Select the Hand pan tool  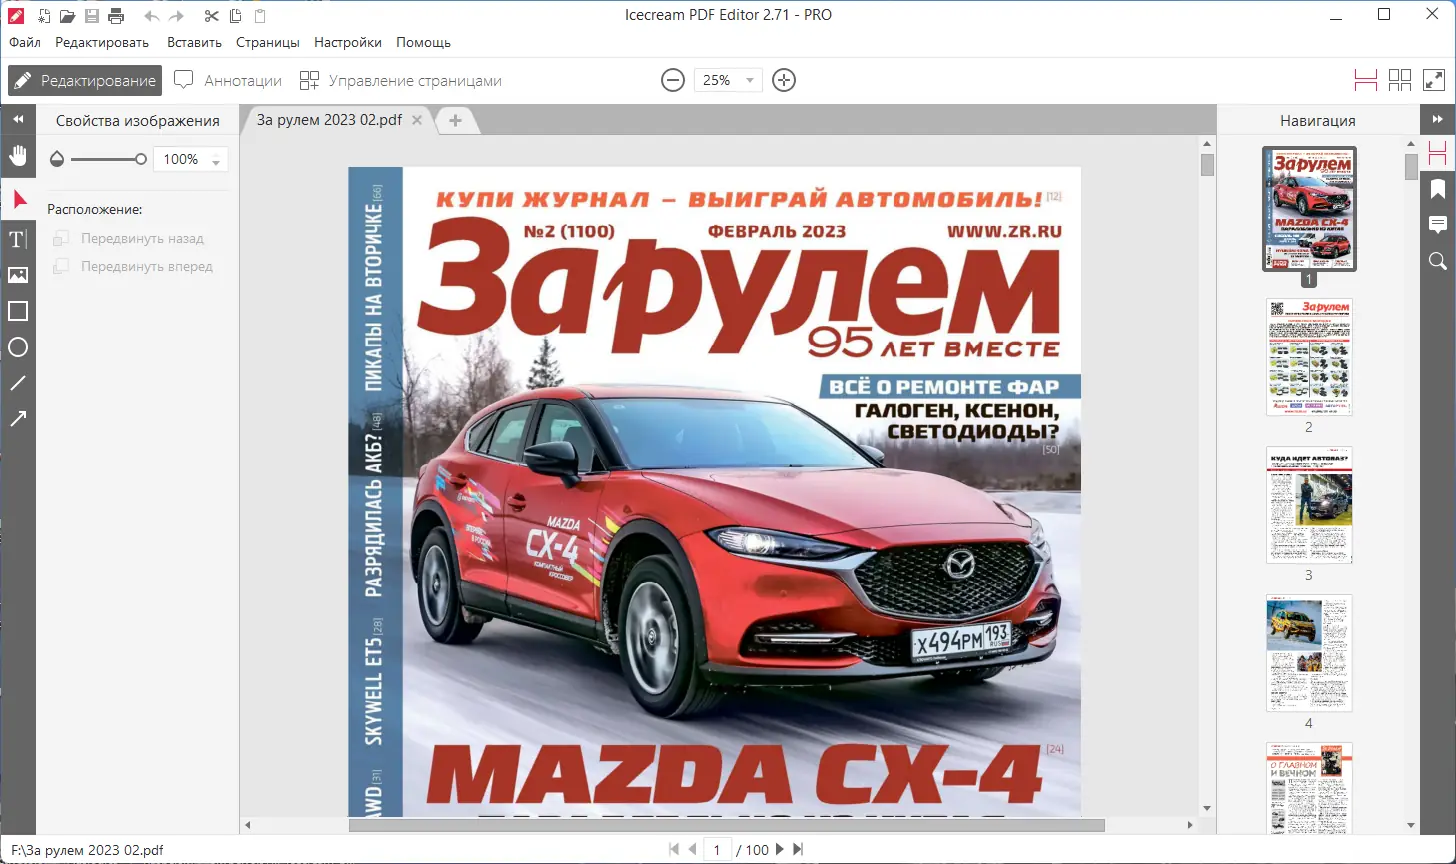[18, 155]
